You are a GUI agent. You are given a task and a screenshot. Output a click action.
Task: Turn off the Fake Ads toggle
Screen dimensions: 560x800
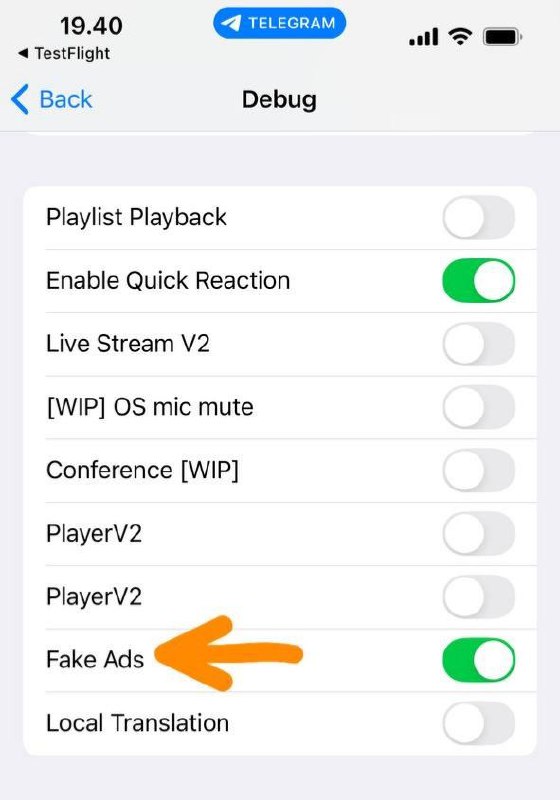478,660
